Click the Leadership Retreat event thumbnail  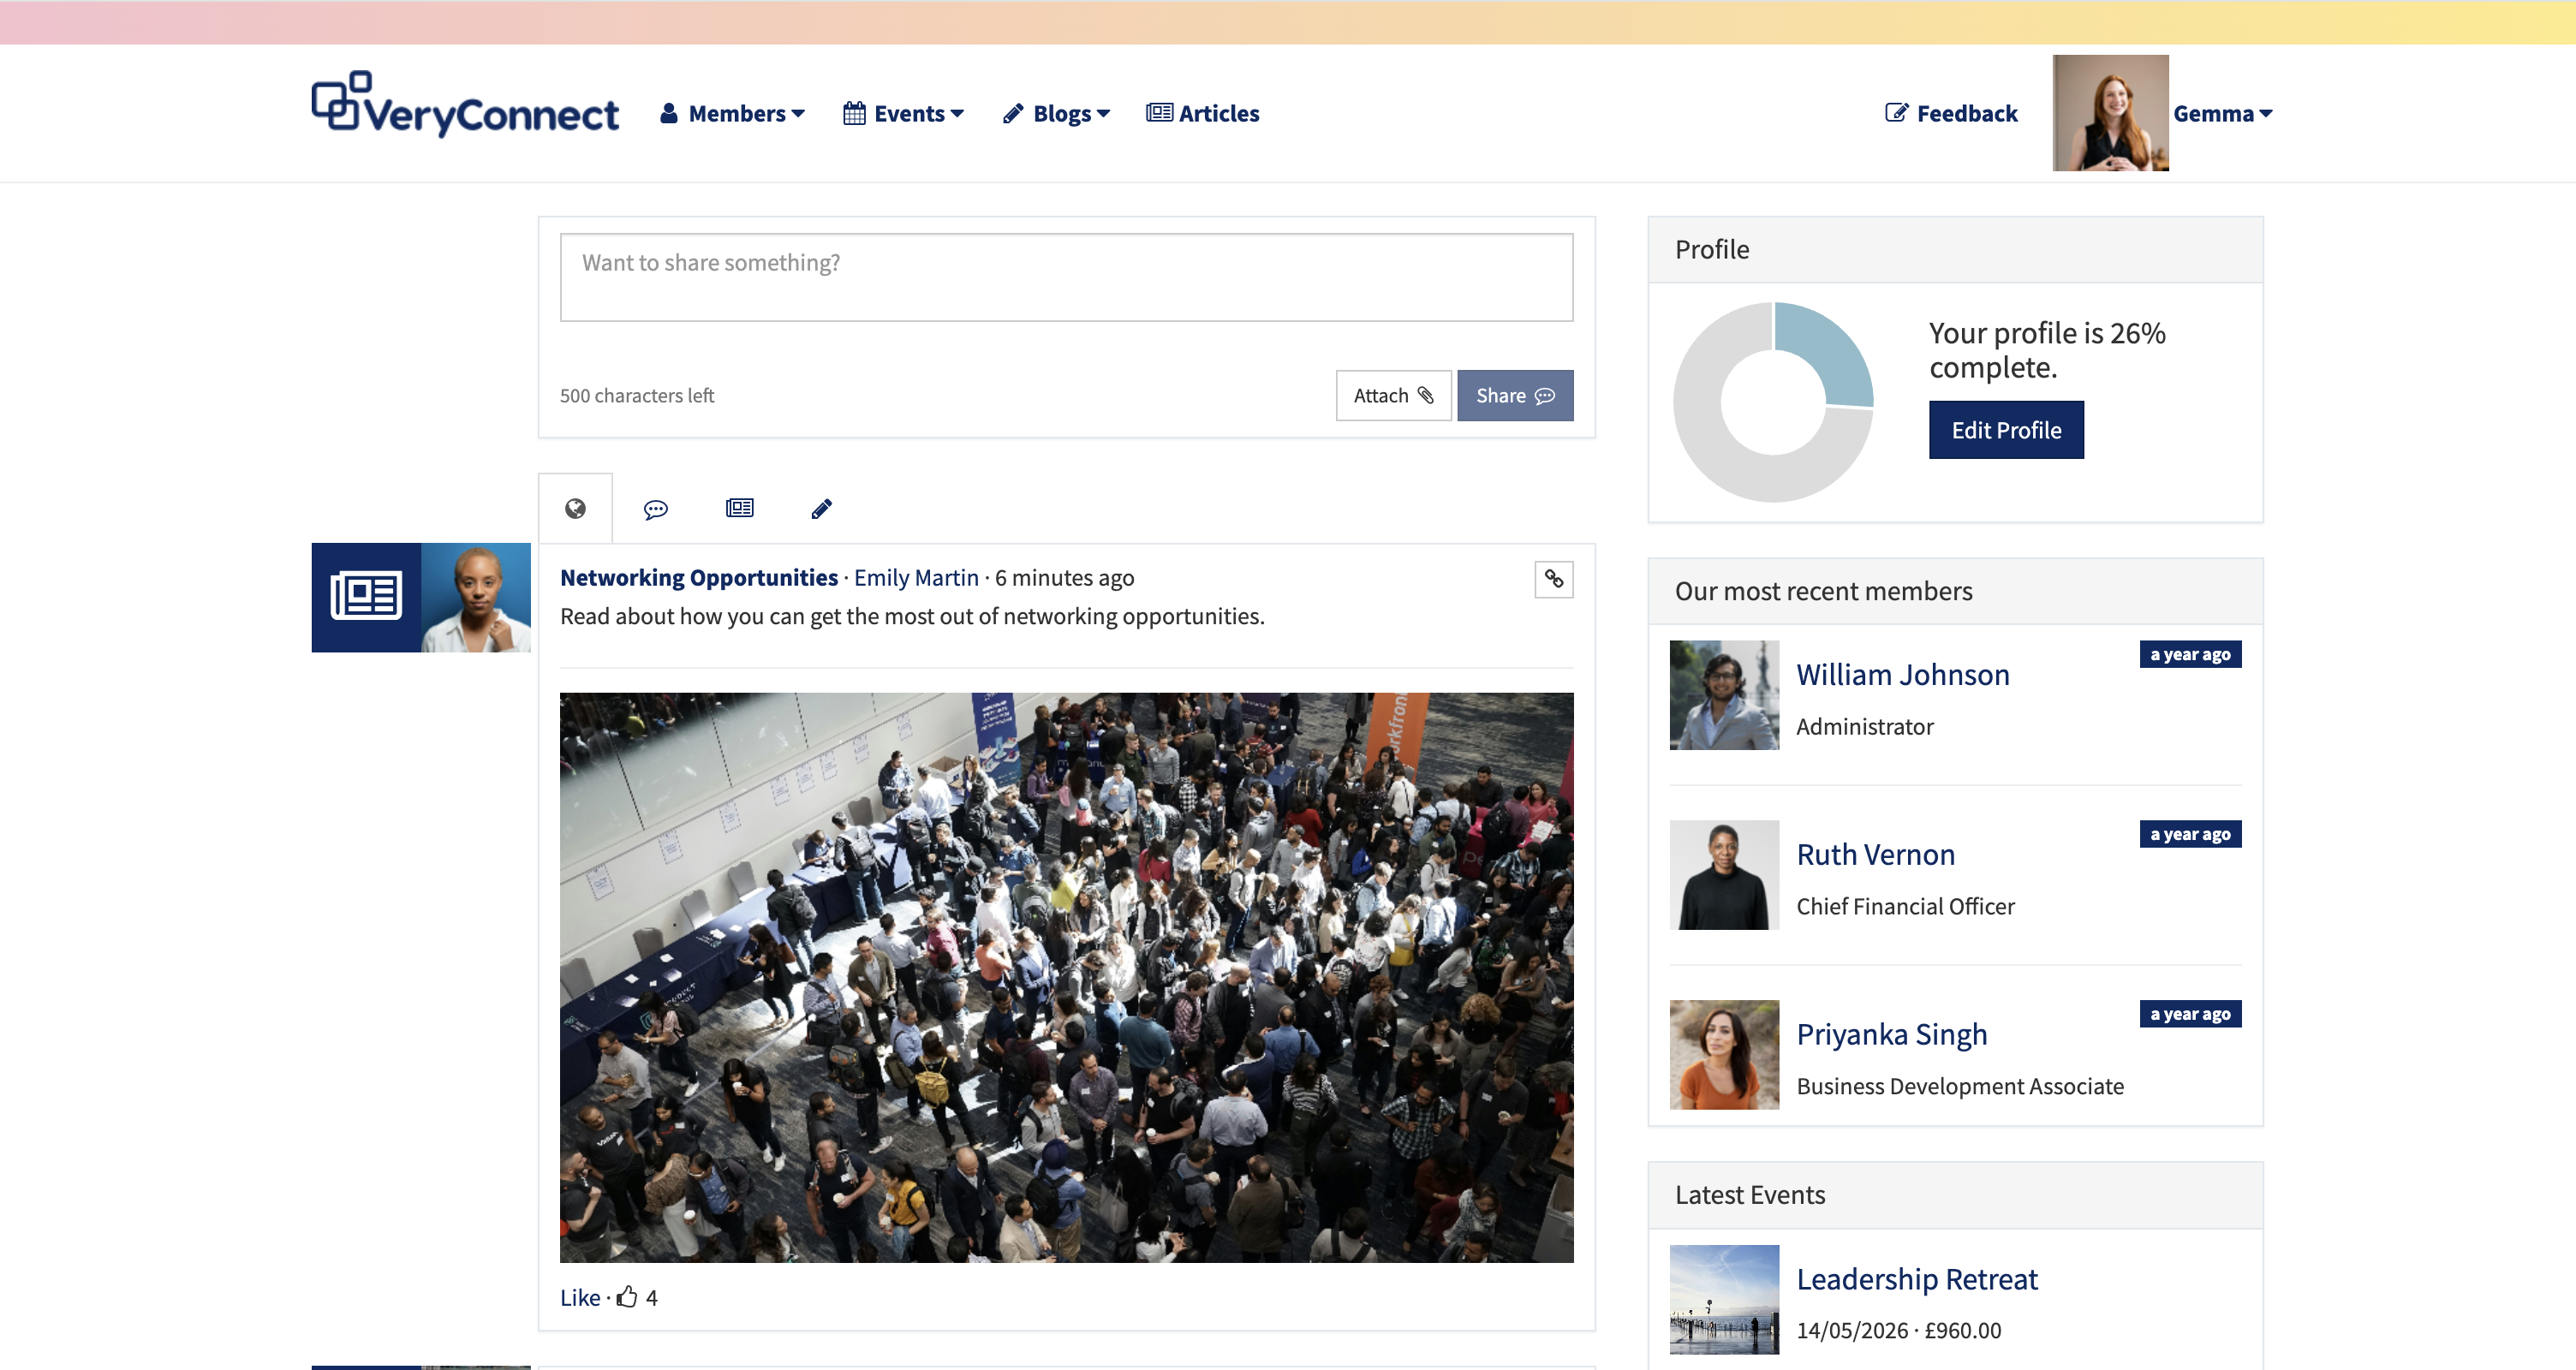(1724, 1299)
